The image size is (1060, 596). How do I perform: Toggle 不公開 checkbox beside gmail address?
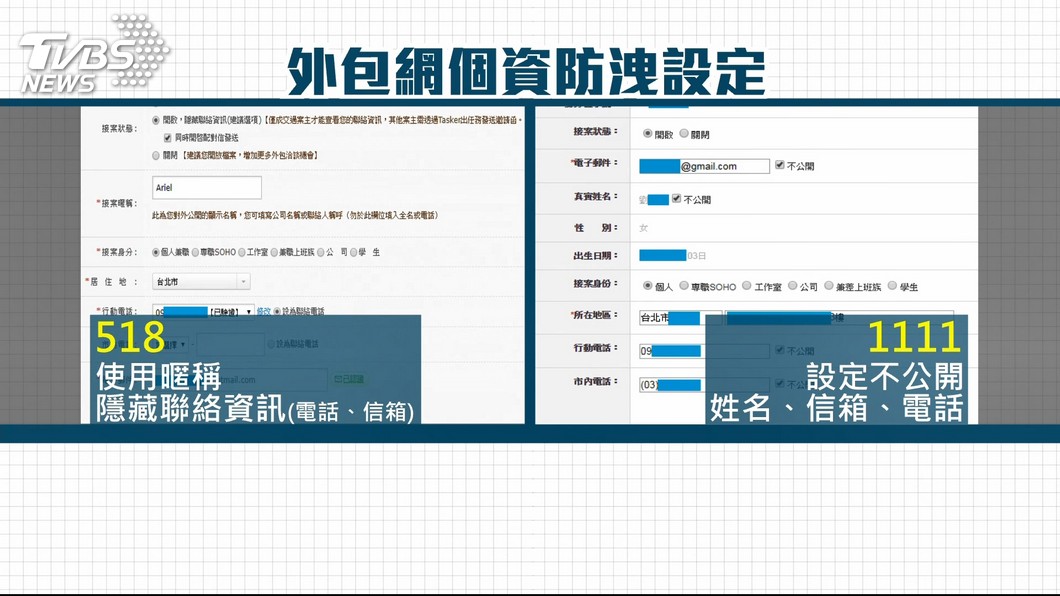(x=779, y=165)
